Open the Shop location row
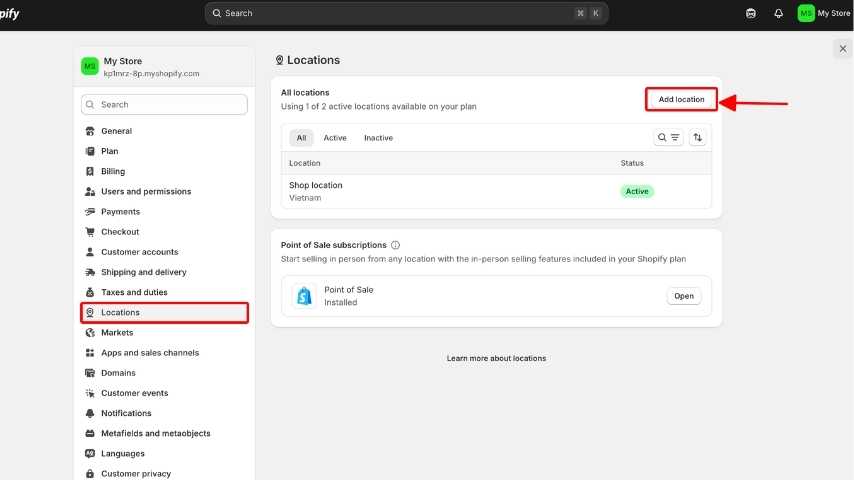854x480 pixels. tap(496, 191)
